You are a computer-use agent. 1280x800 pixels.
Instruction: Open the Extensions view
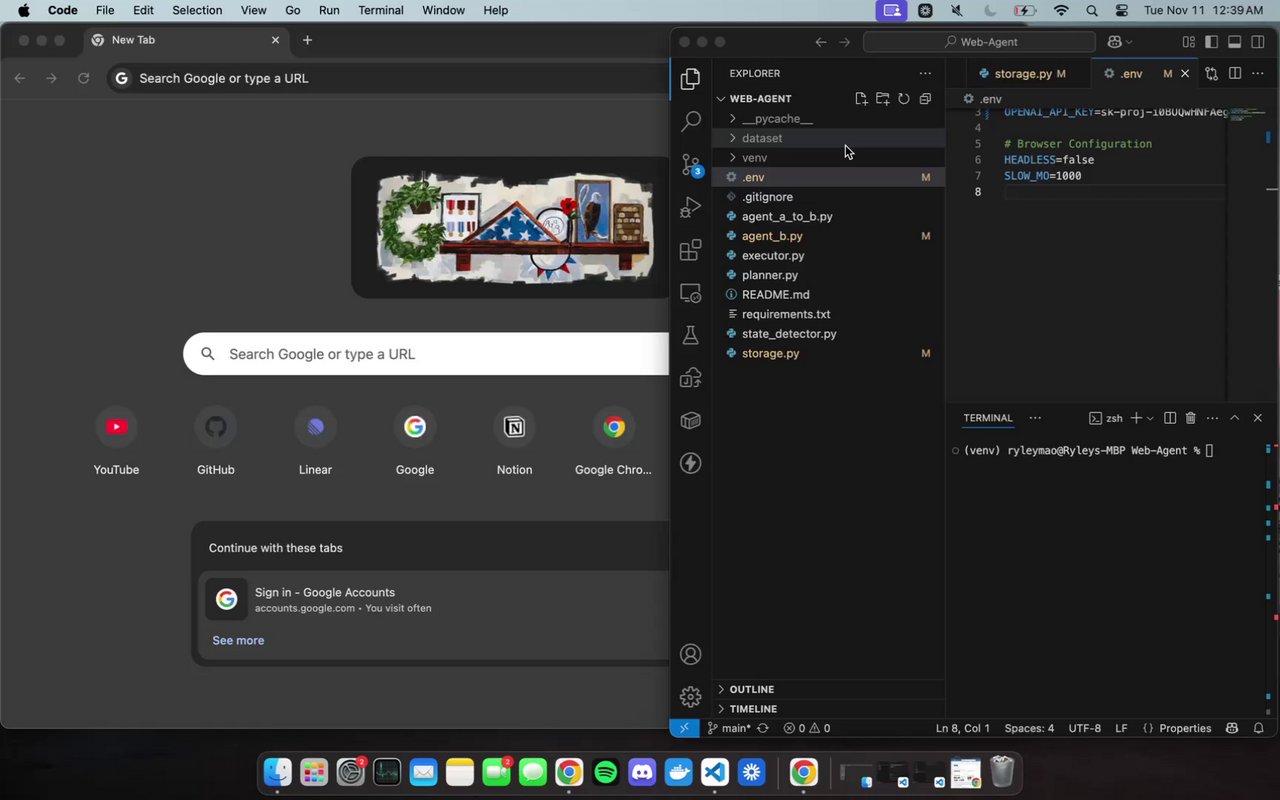[x=690, y=251]
